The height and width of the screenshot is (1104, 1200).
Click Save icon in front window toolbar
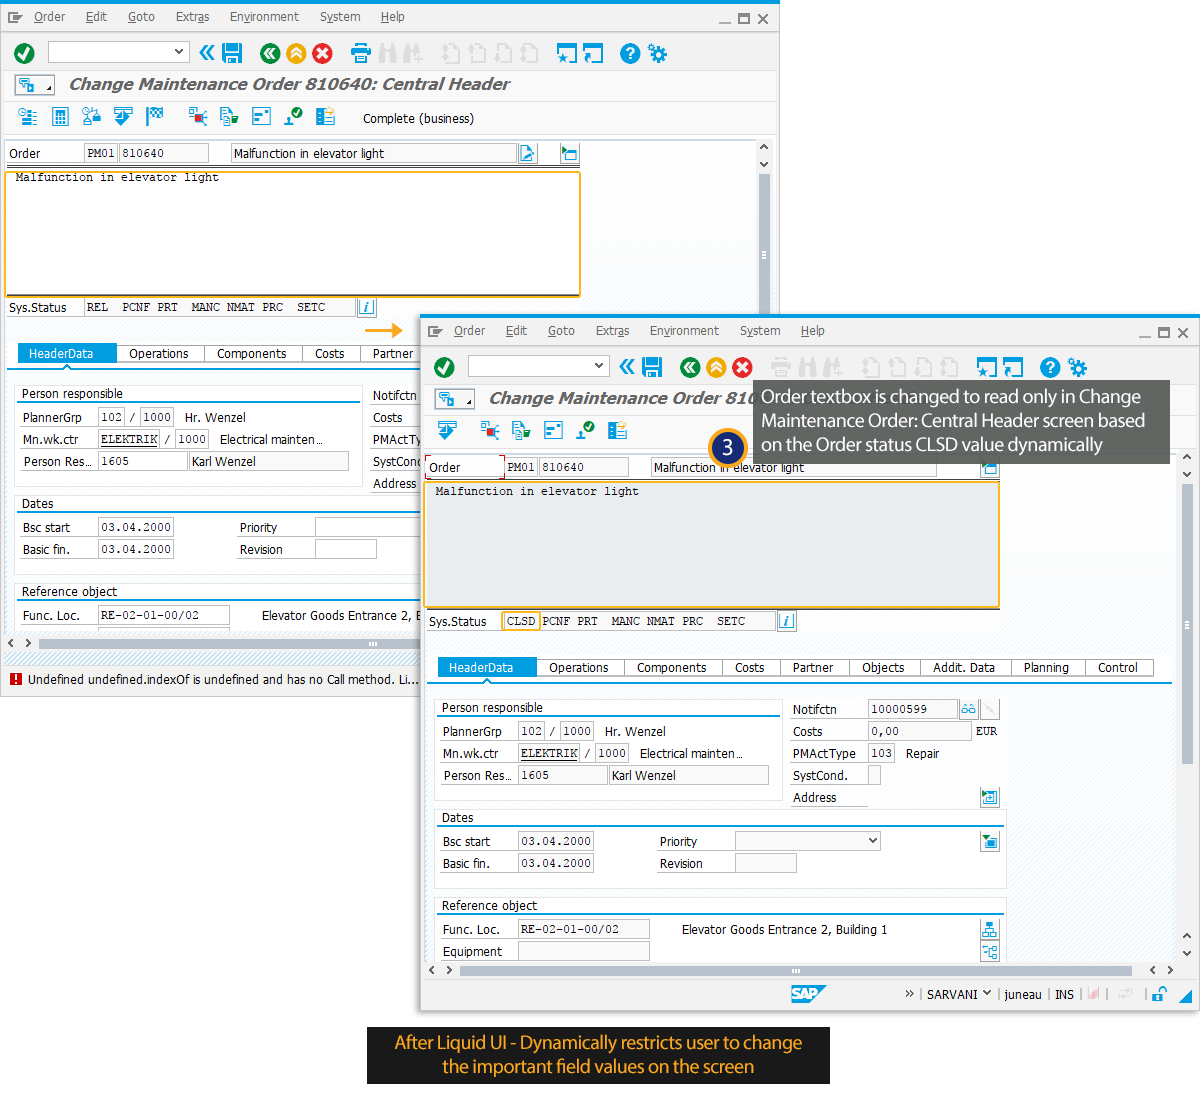(x=652, y=367)
